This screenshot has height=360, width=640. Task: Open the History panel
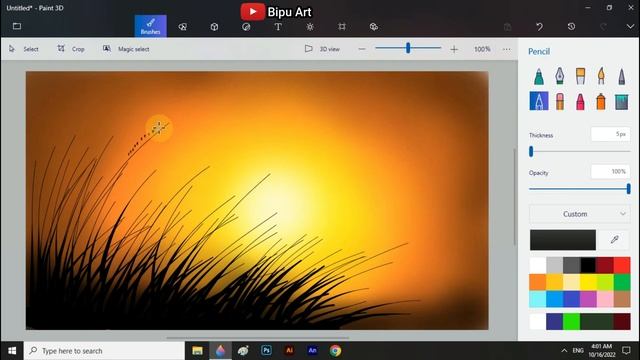571,27
